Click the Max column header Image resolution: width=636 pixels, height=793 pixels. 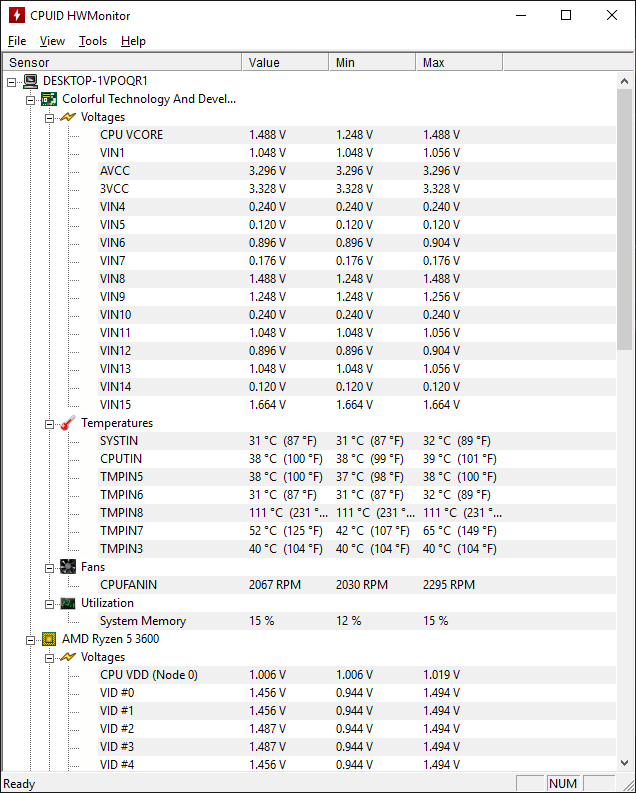pyautogui.click(x=459, y=62)
